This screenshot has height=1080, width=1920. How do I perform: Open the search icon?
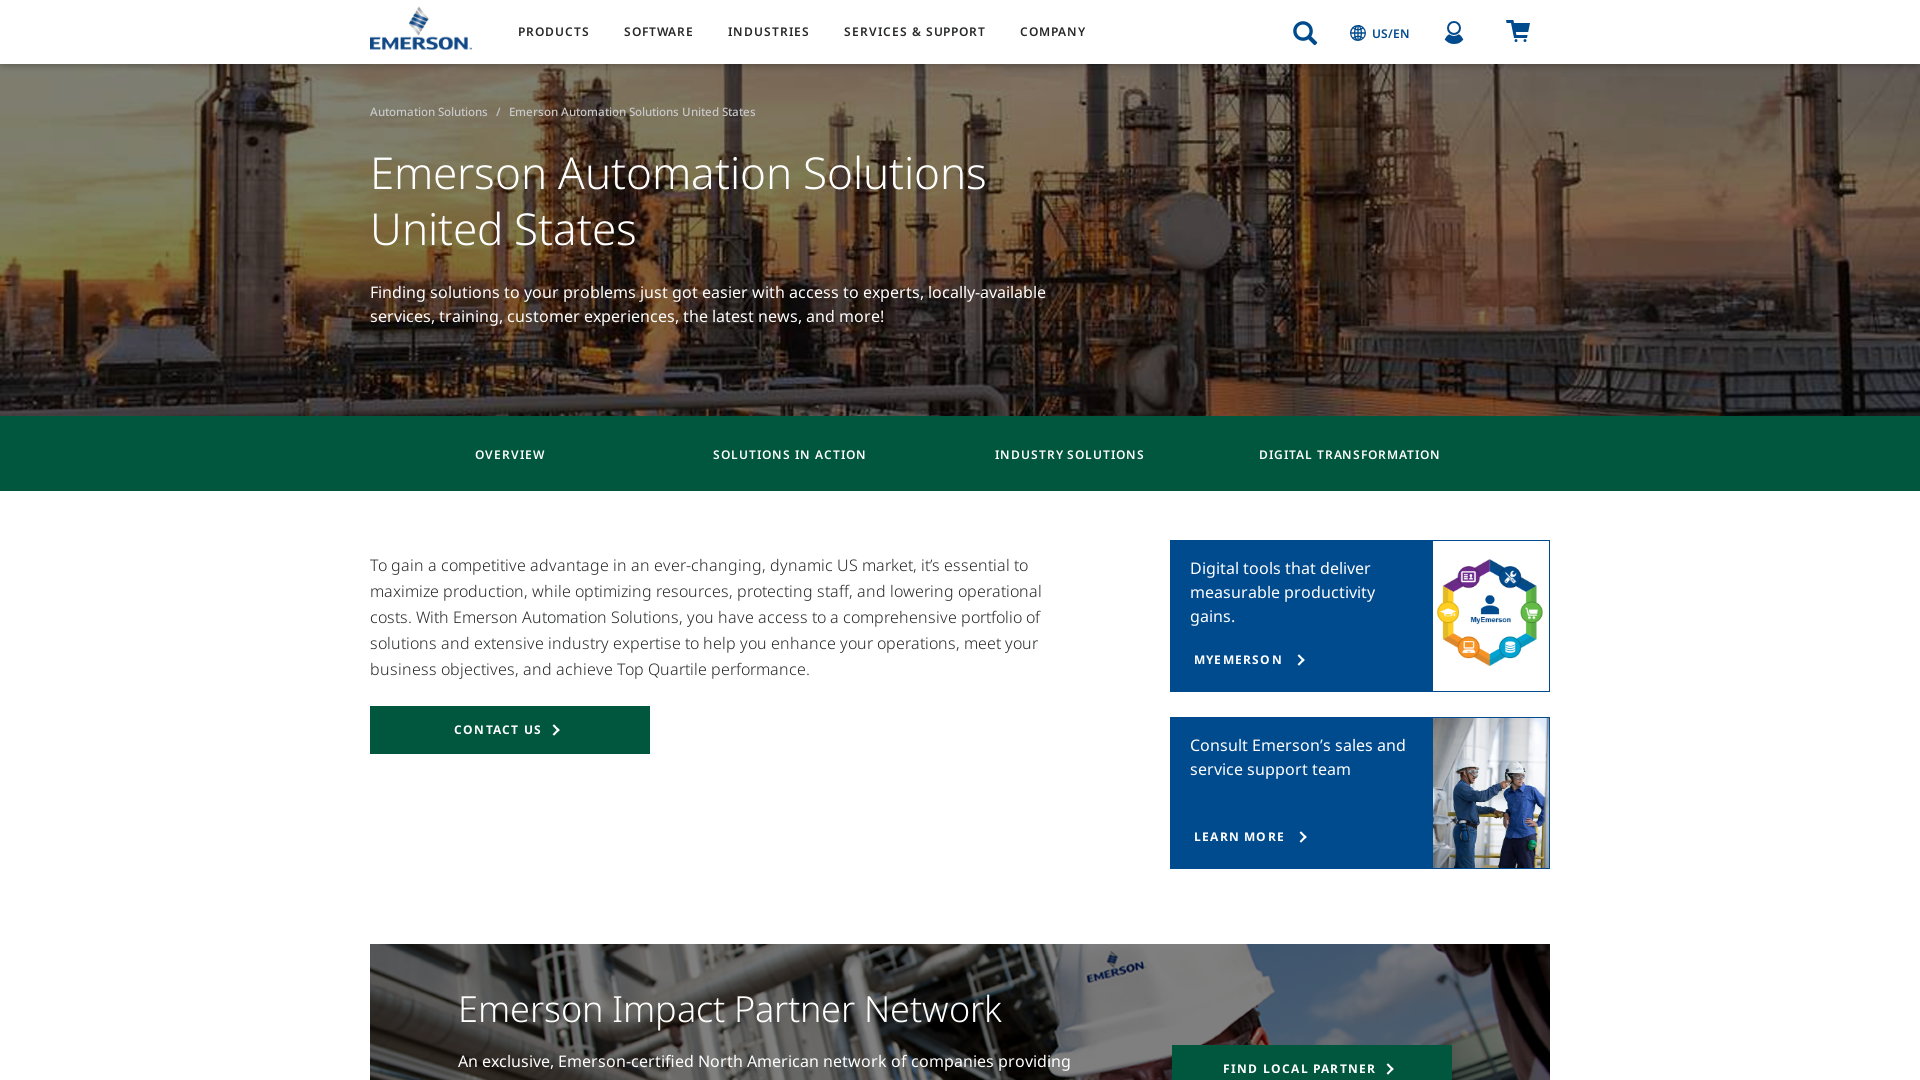pyautogui.click(x=1304, y=32)
